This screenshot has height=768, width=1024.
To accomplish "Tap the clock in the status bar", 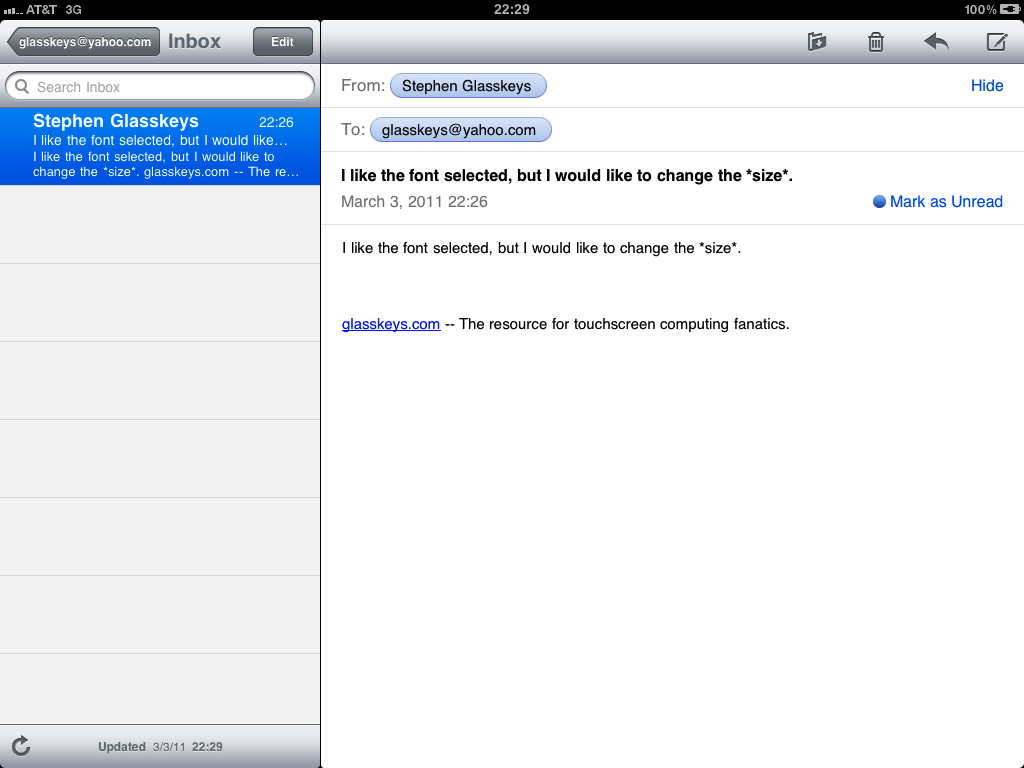I will click(x=511, y=9).
